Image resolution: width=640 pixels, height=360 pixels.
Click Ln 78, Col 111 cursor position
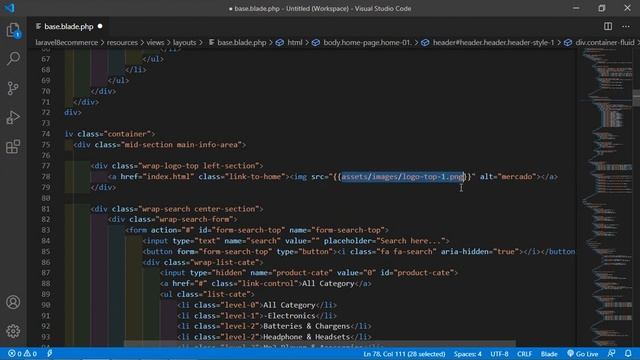404,354
